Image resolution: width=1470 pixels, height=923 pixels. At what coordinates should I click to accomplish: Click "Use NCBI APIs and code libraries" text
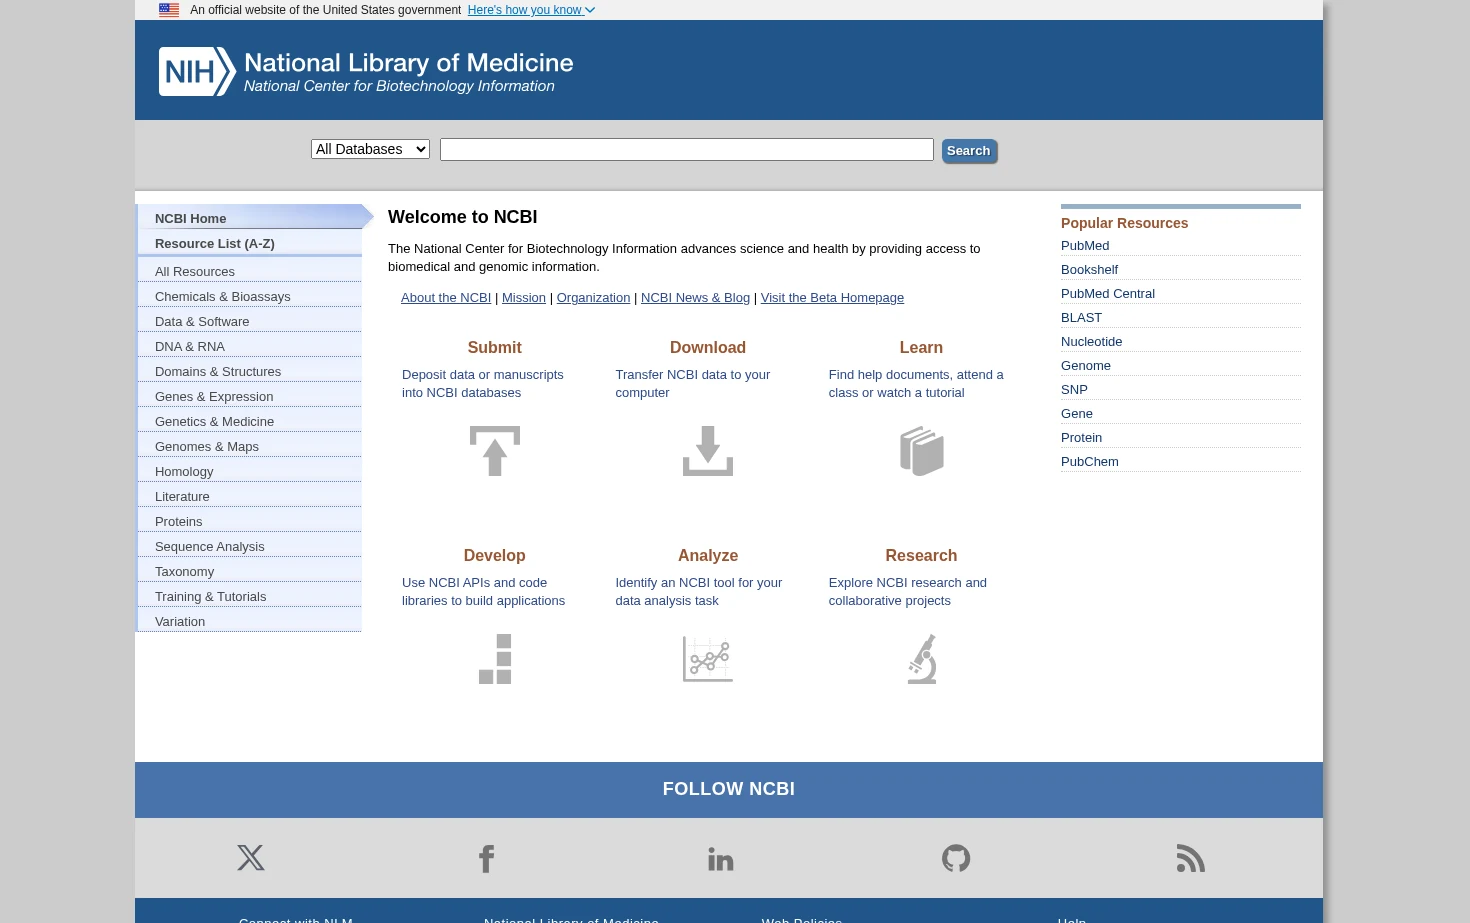click(484, 592)
